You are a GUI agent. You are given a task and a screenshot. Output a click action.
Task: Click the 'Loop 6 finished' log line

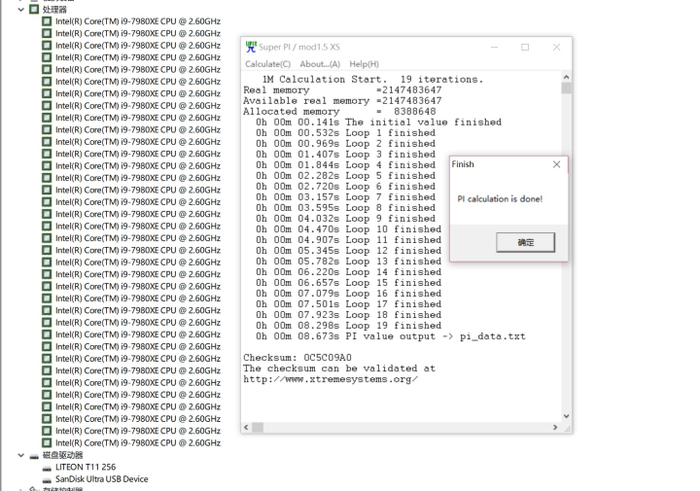tap(346, 187)
